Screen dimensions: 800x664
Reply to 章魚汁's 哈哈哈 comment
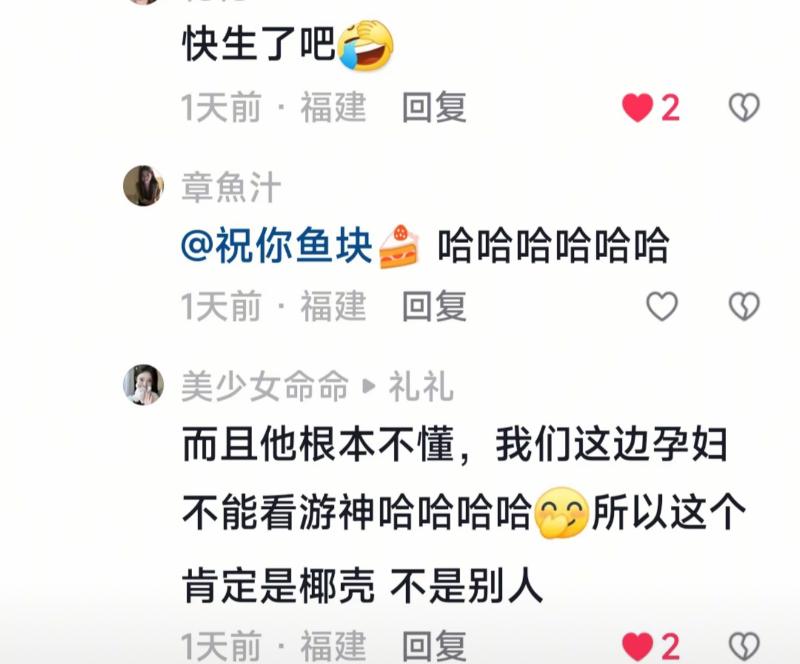pos(434,307)
